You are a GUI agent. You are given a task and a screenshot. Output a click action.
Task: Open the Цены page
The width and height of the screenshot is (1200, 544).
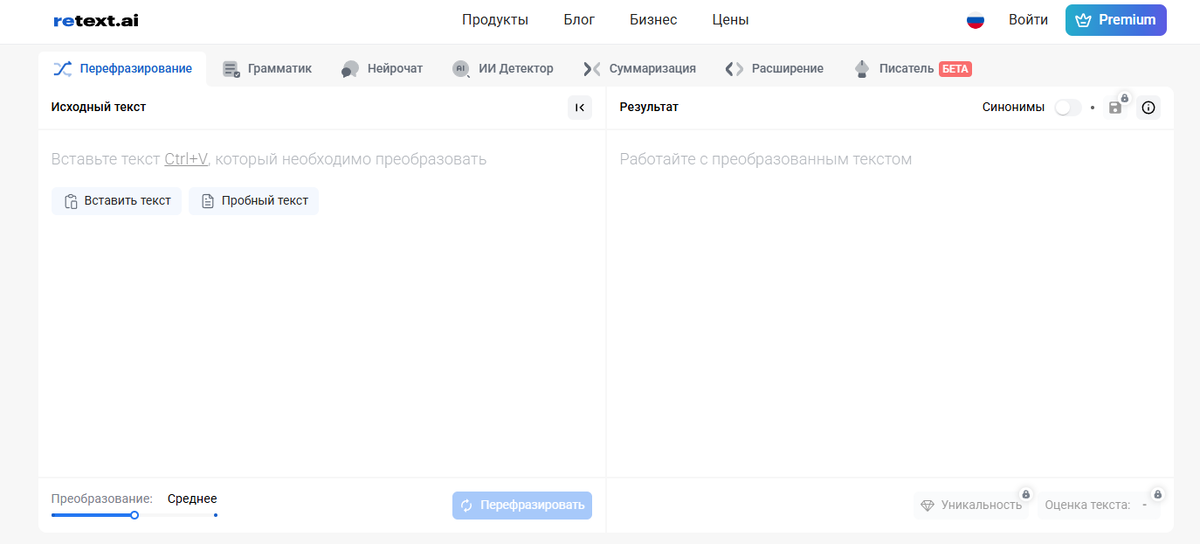click(x=730, y=20)
